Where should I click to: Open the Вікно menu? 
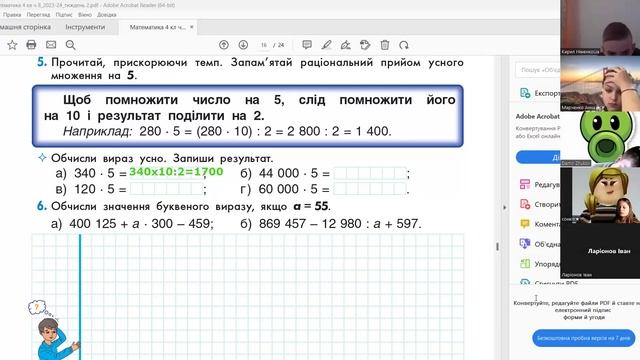(85, 15)
